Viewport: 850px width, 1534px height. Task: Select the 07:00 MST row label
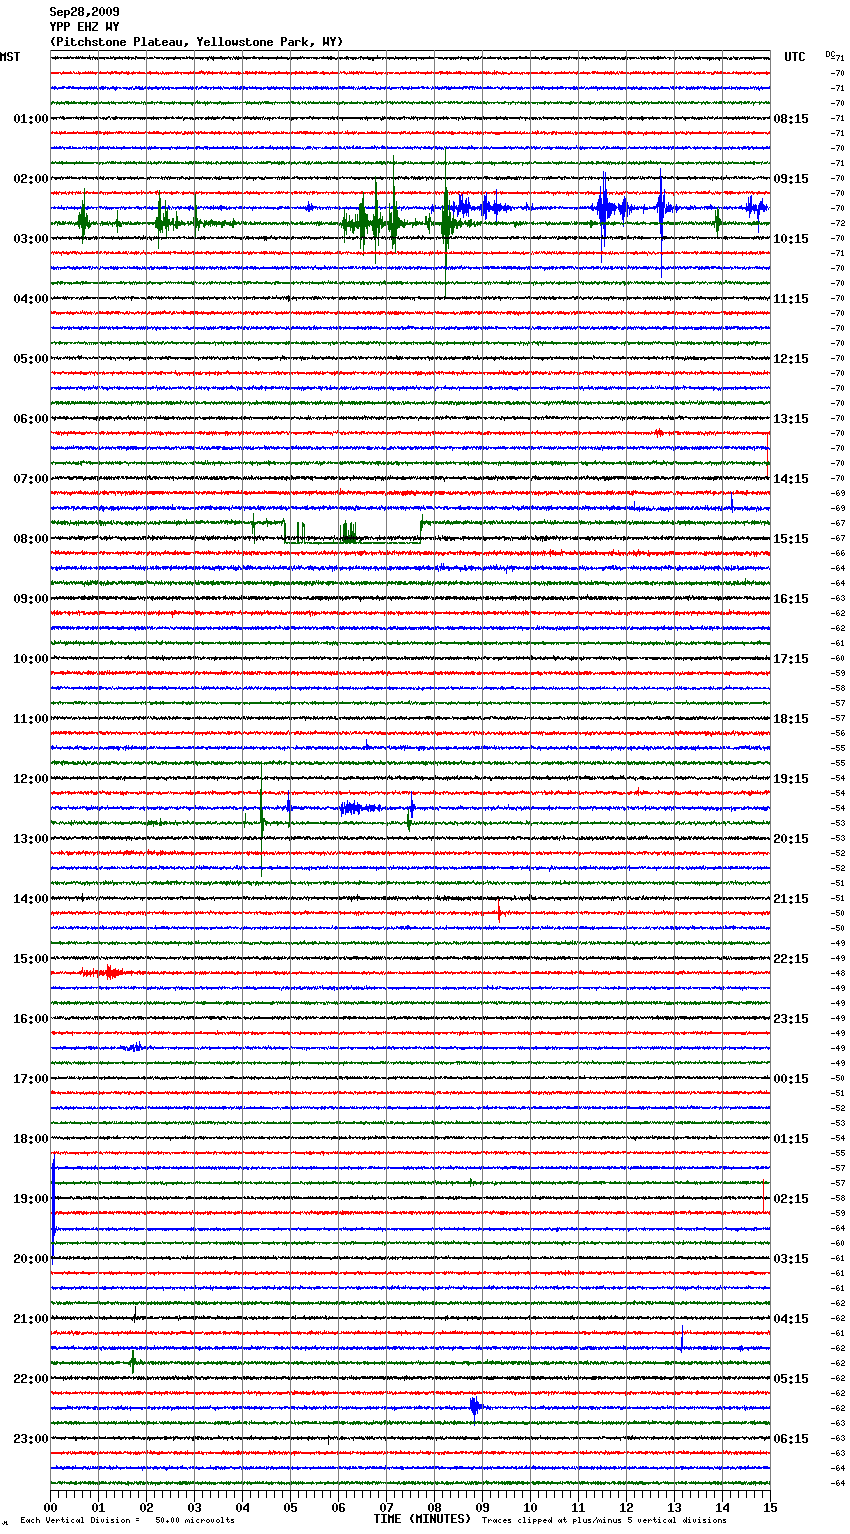(x=30, y=479)
